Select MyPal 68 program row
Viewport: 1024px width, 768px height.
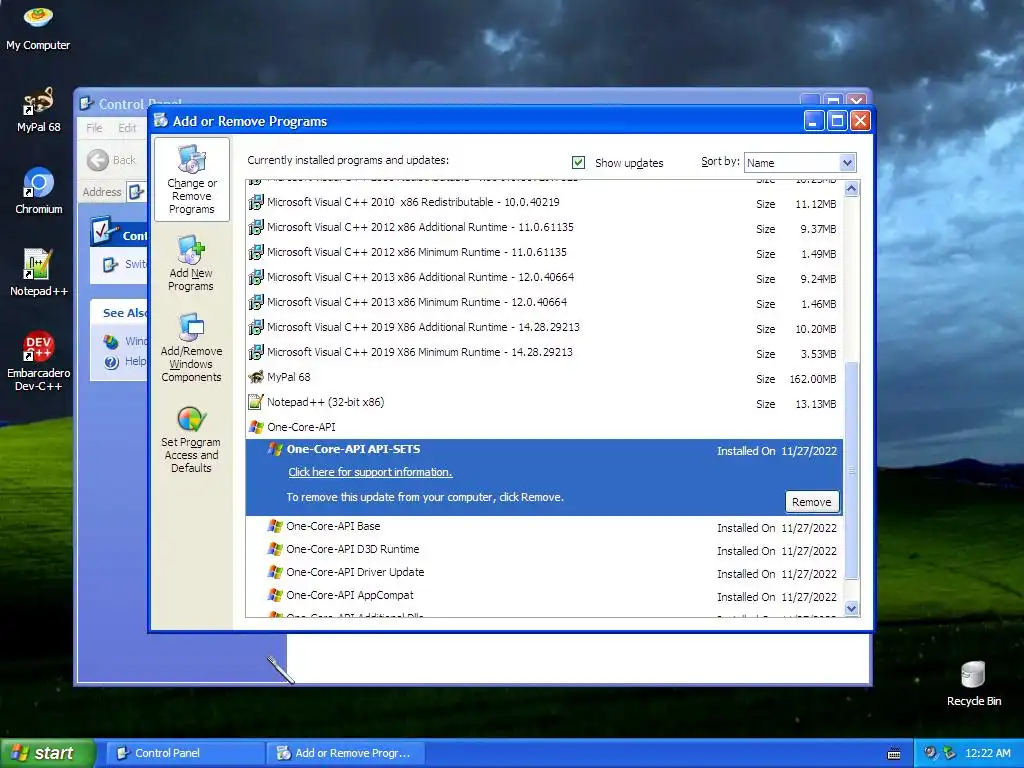pos(544,377)
